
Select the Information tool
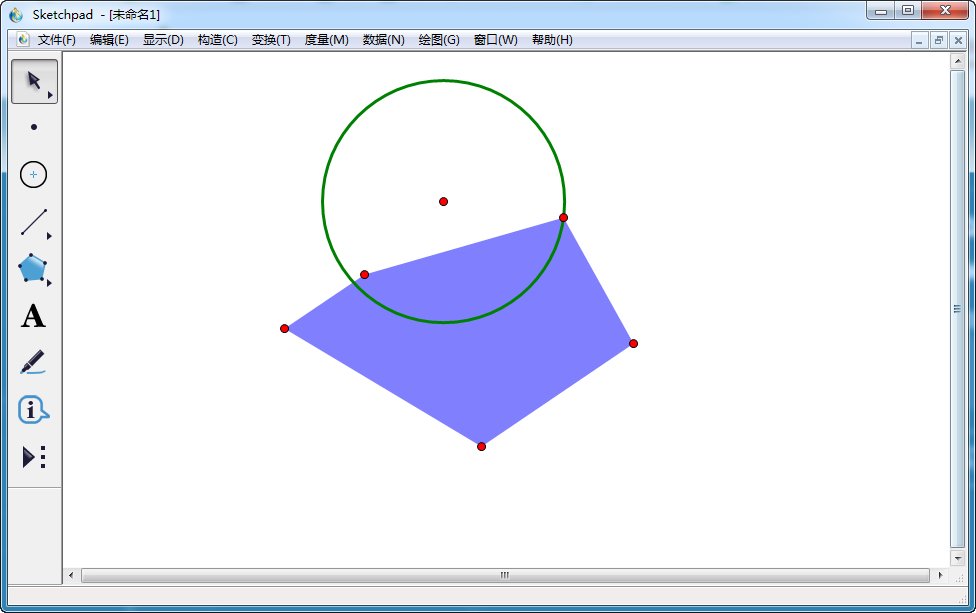(33, 410)
